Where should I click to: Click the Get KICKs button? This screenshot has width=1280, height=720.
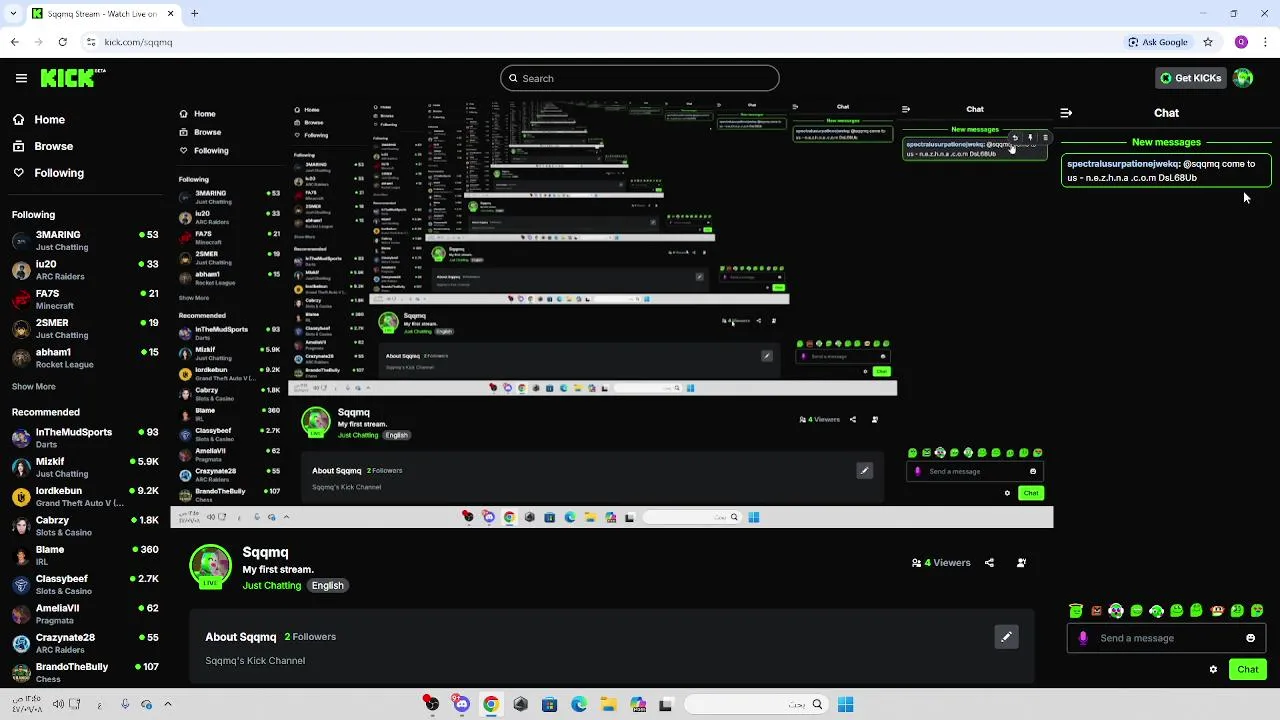coord(1190,78)
